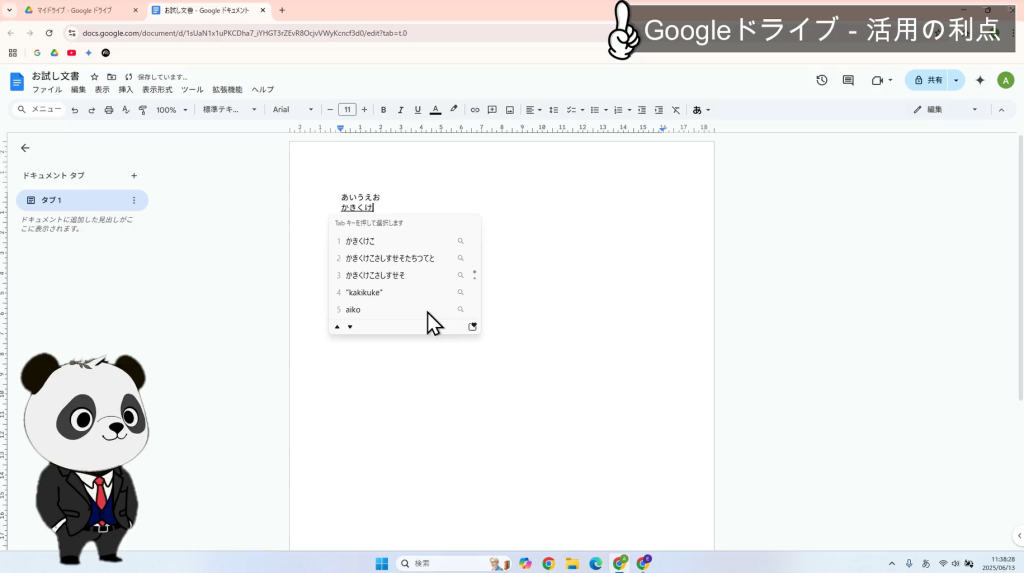1024x573 pixels.
Task: Open the ヘルプ menu
Action: 263,90
